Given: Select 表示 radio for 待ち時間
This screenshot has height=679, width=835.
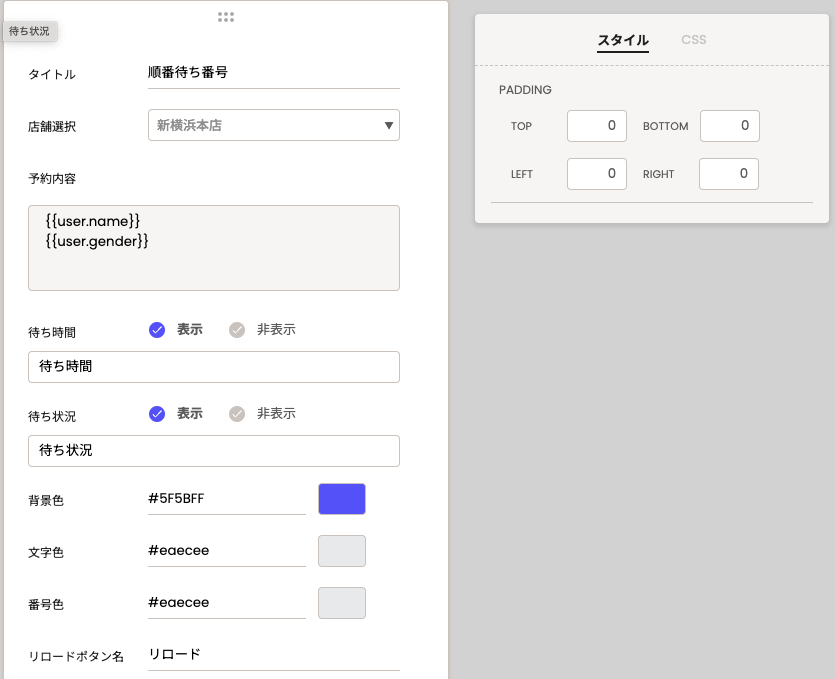Looking at the screenshot, I should [x=157, y=330].
